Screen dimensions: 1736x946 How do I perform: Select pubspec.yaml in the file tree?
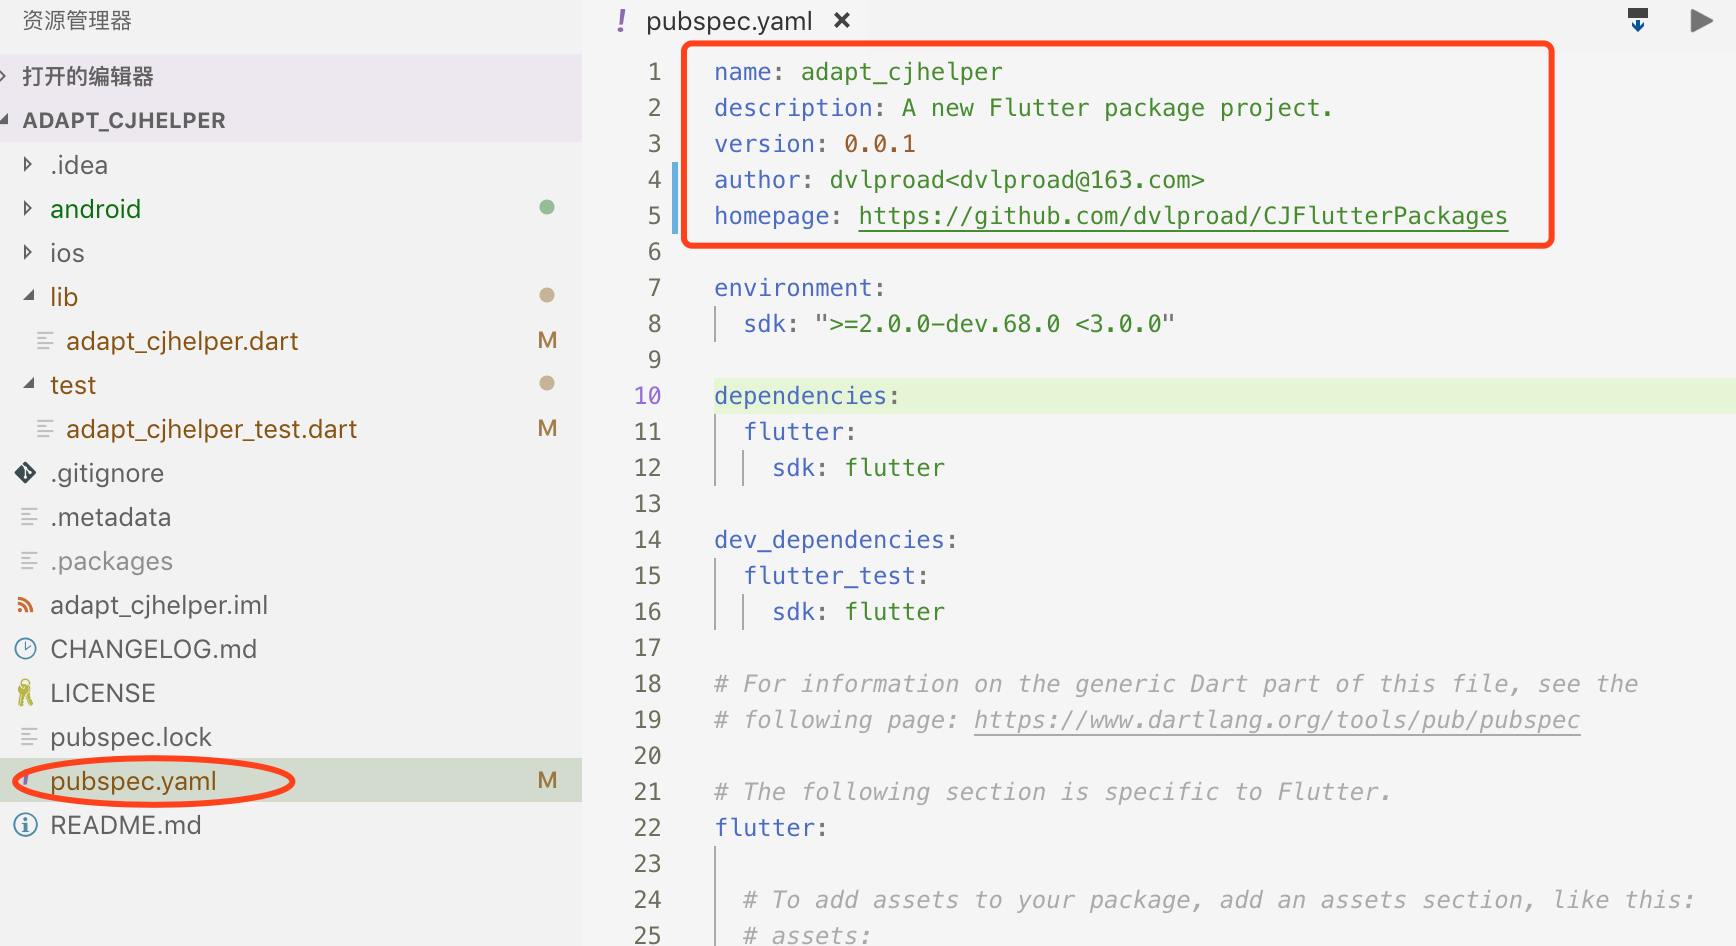pyautogui.click(x=133, y=781)
